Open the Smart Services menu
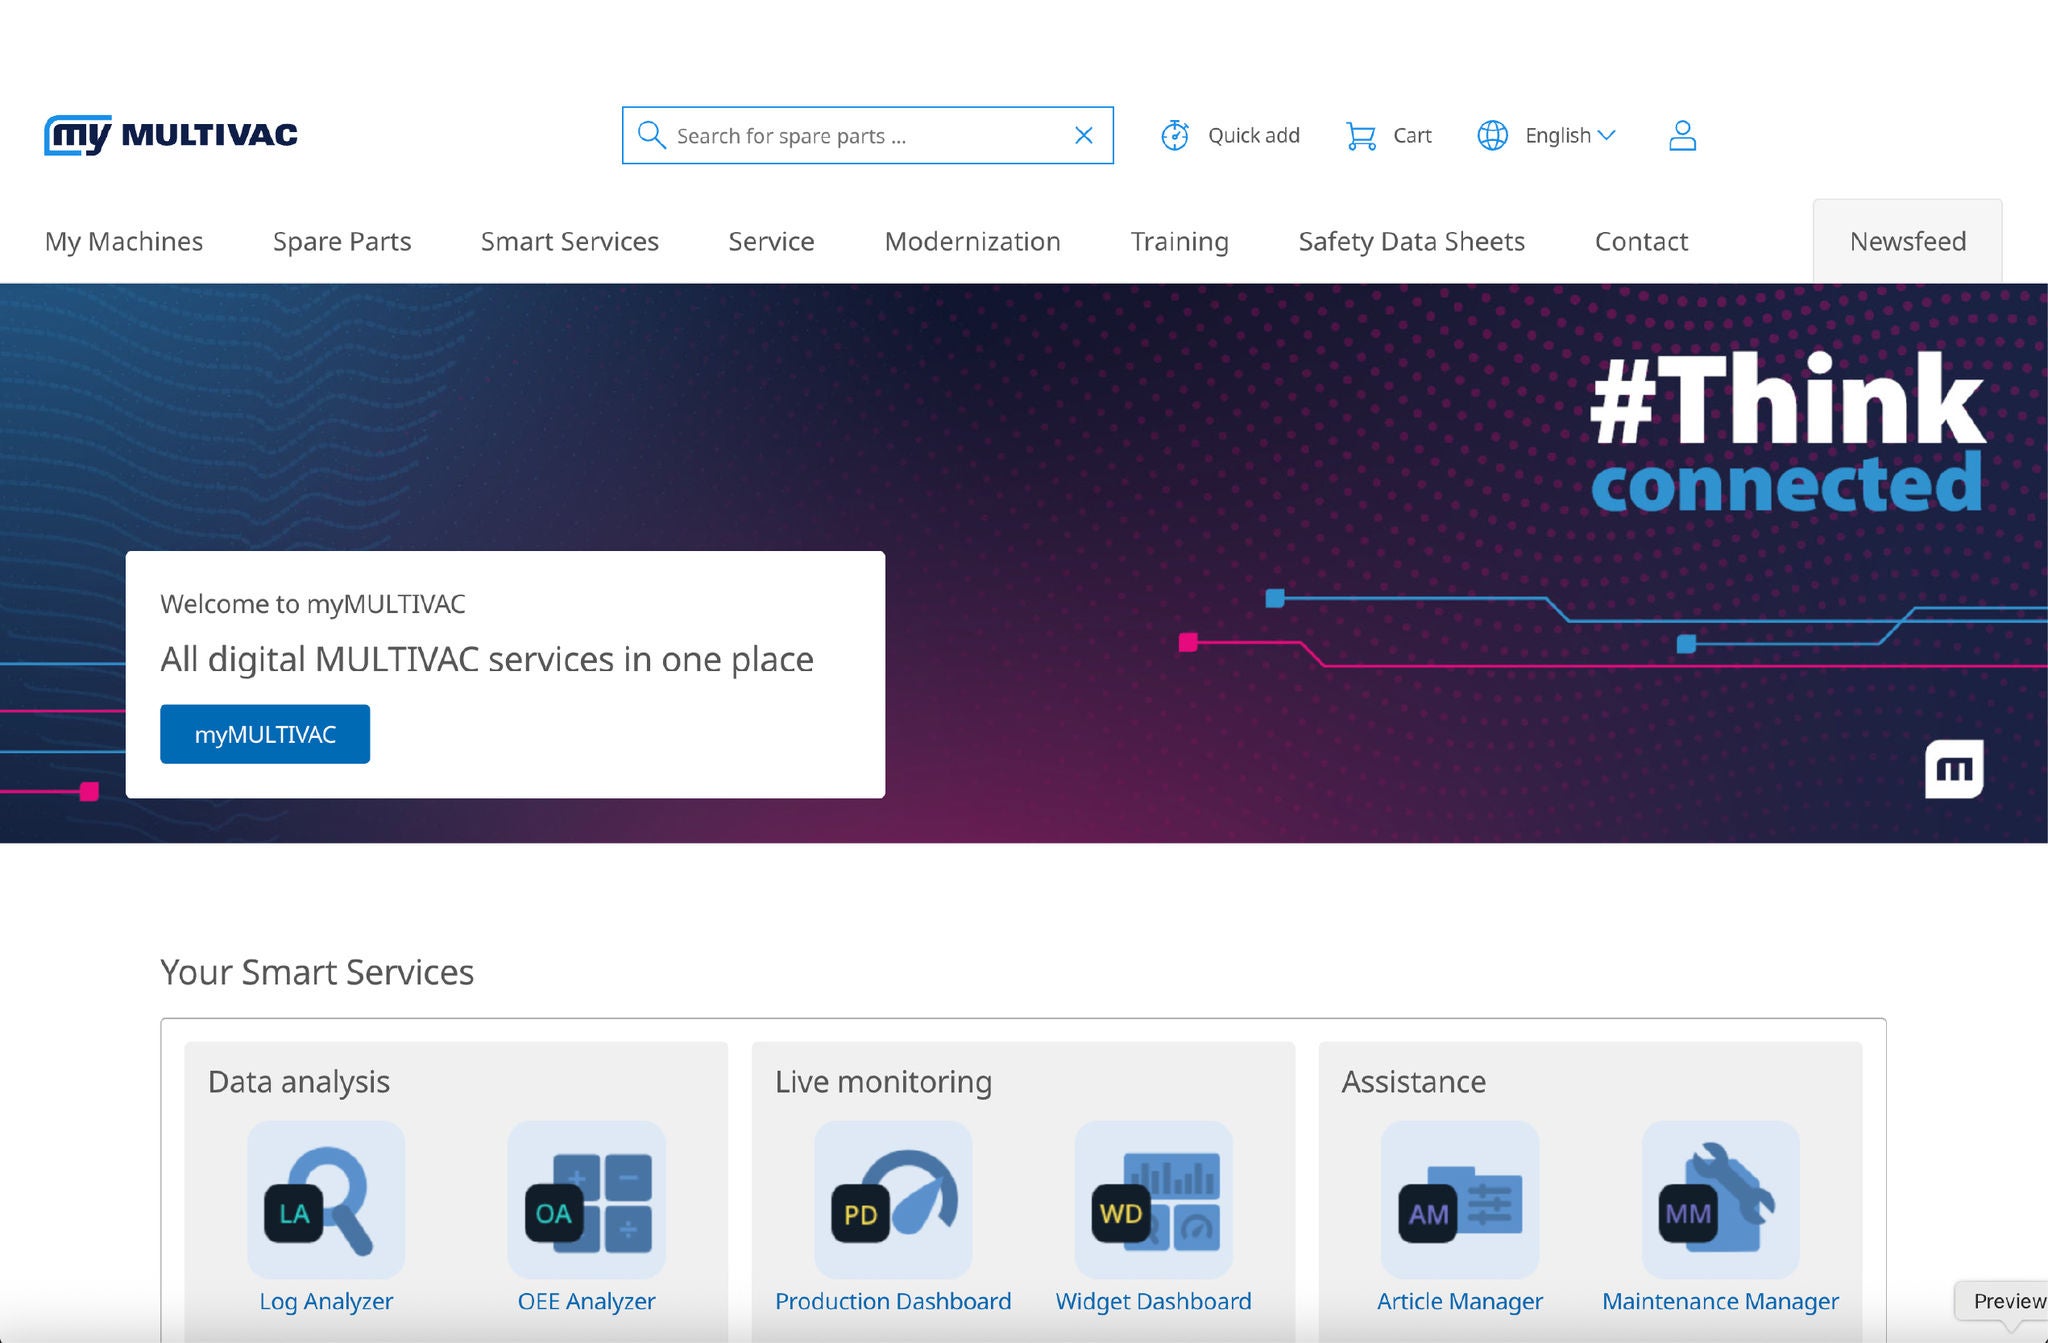This screenshot has width=2048, height=1343. [x=569, y=241]
